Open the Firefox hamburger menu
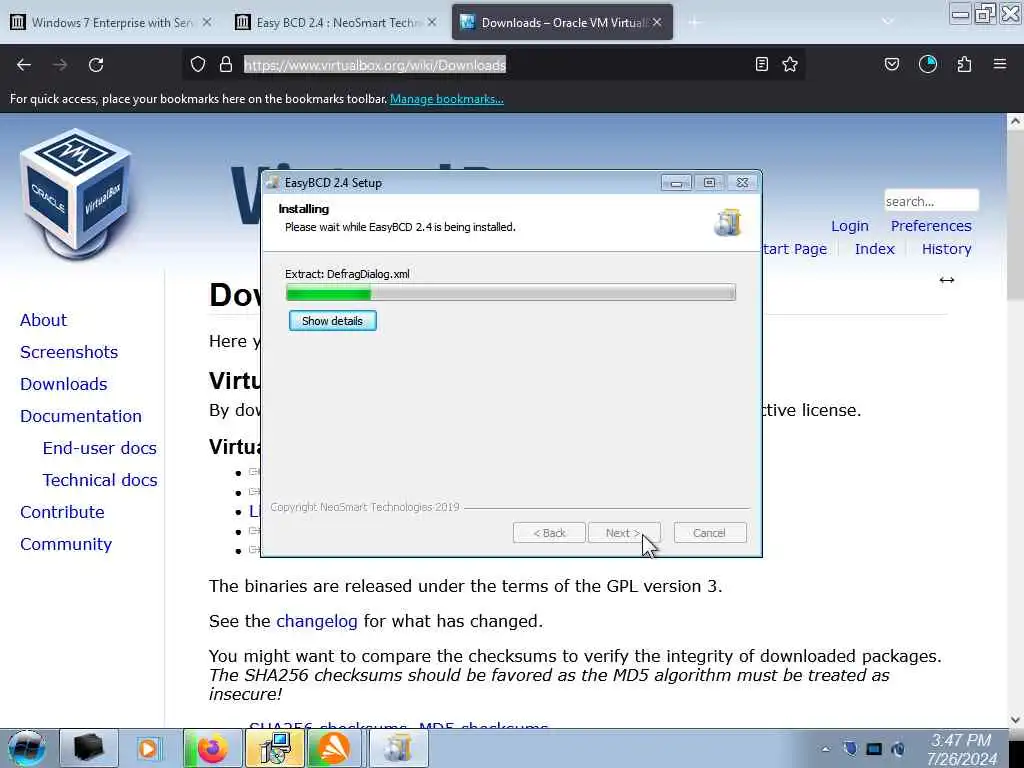Screen dimensions: 1024x768 [x=1000, y=64]
